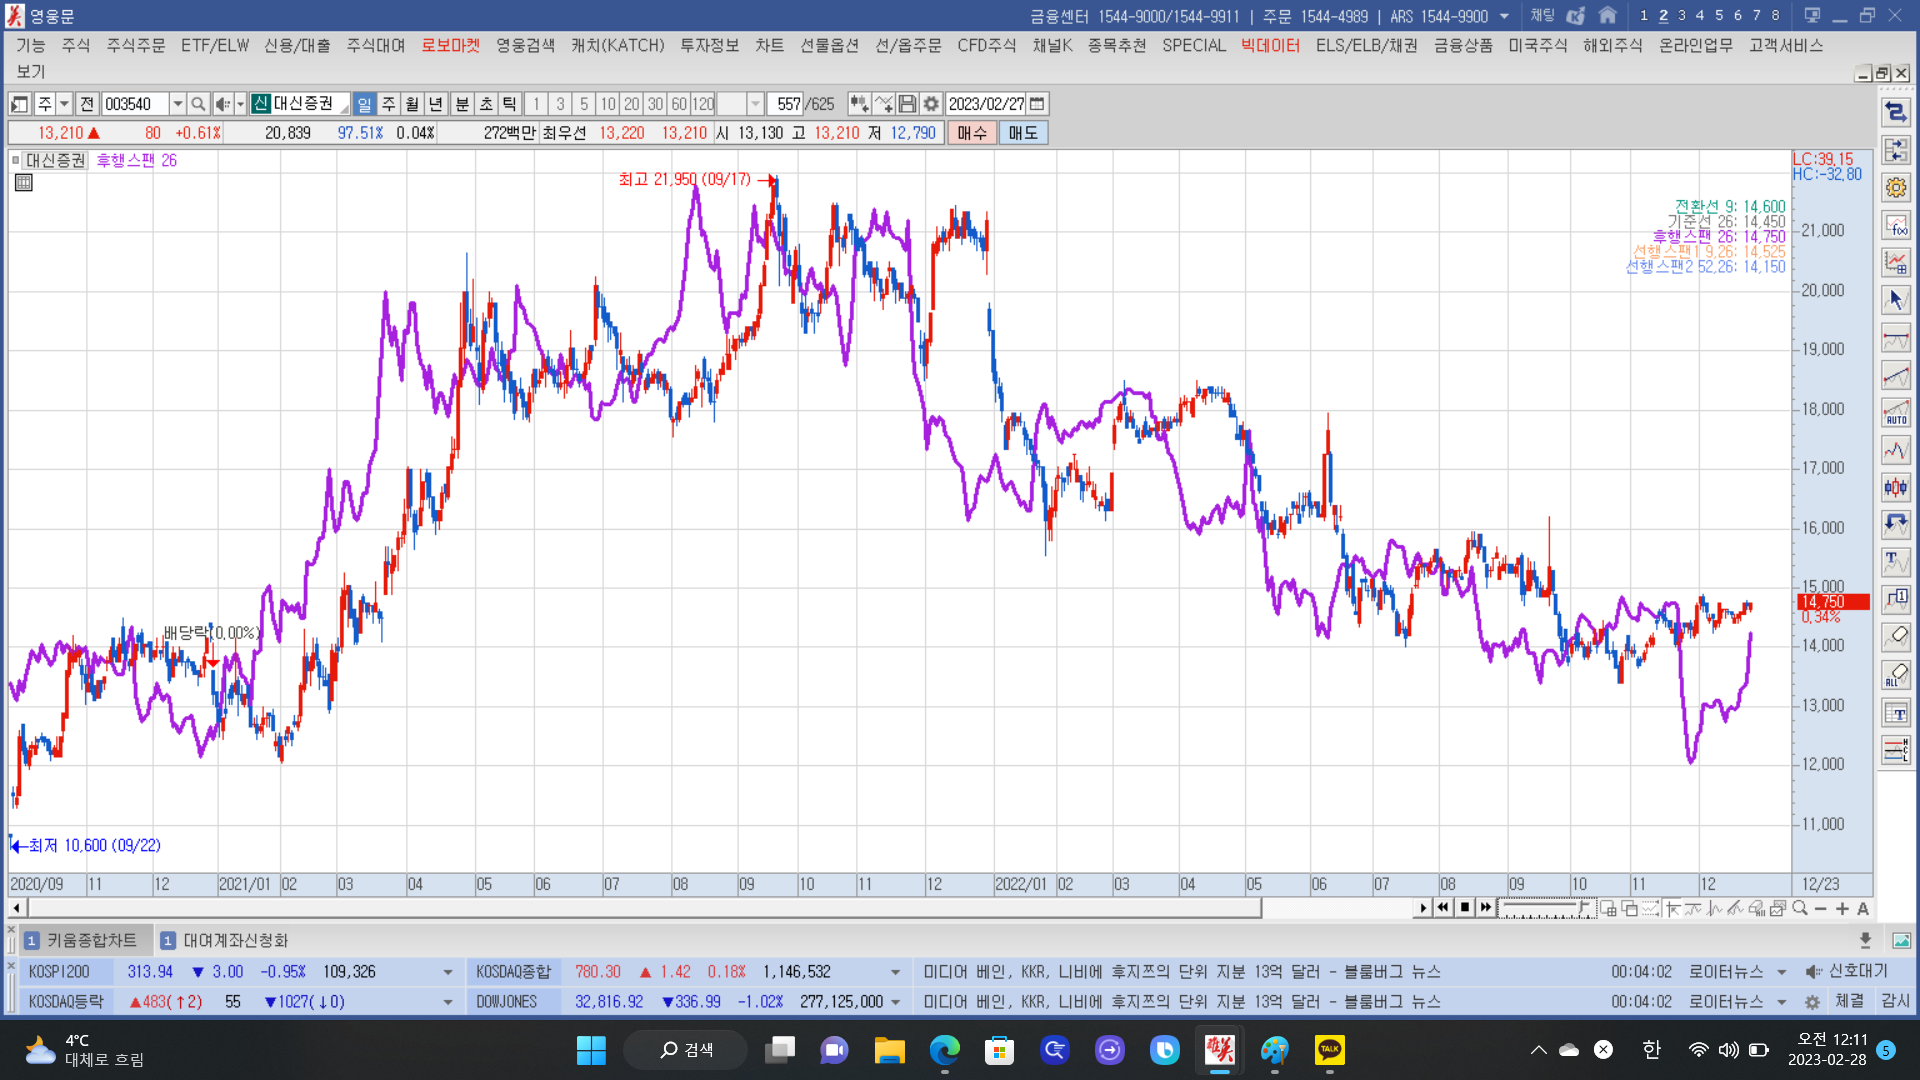The width and height of the screenshot is (1920, 1080).
Task: Switch to weekly (주) chart period
Action: [x=388, y=104]
